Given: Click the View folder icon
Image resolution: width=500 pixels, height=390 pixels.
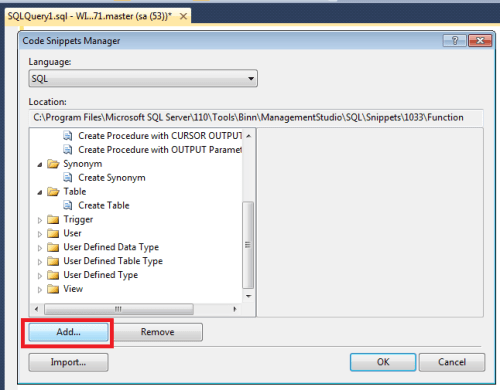Looking at the screenshot, I should click(53, 289).
